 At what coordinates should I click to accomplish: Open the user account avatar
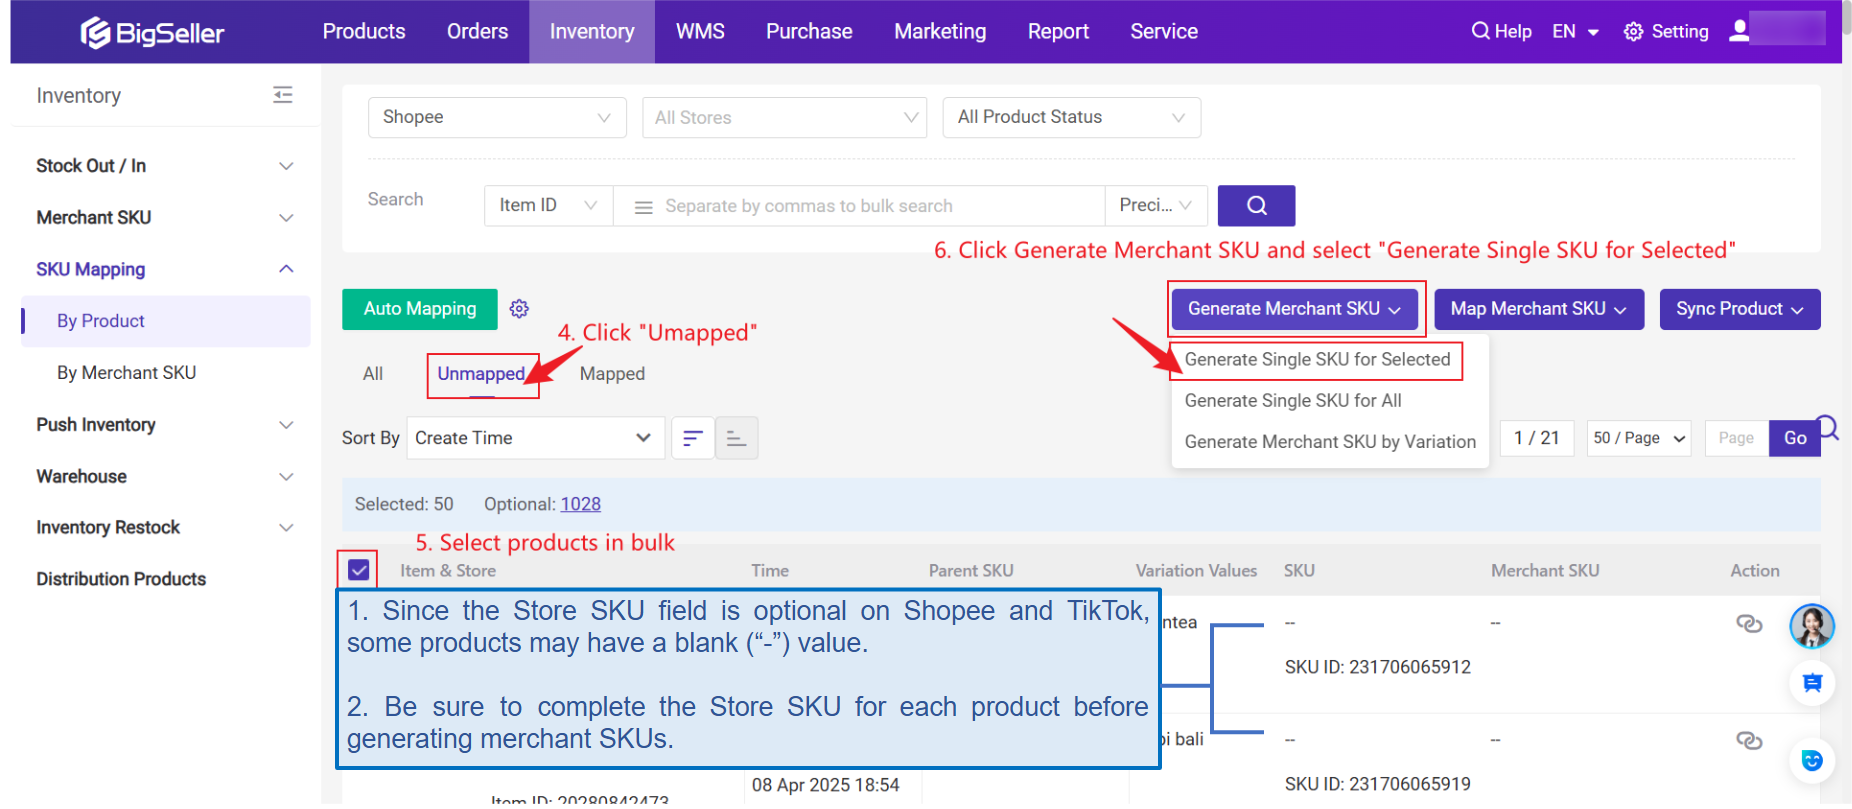[1740, 30]
